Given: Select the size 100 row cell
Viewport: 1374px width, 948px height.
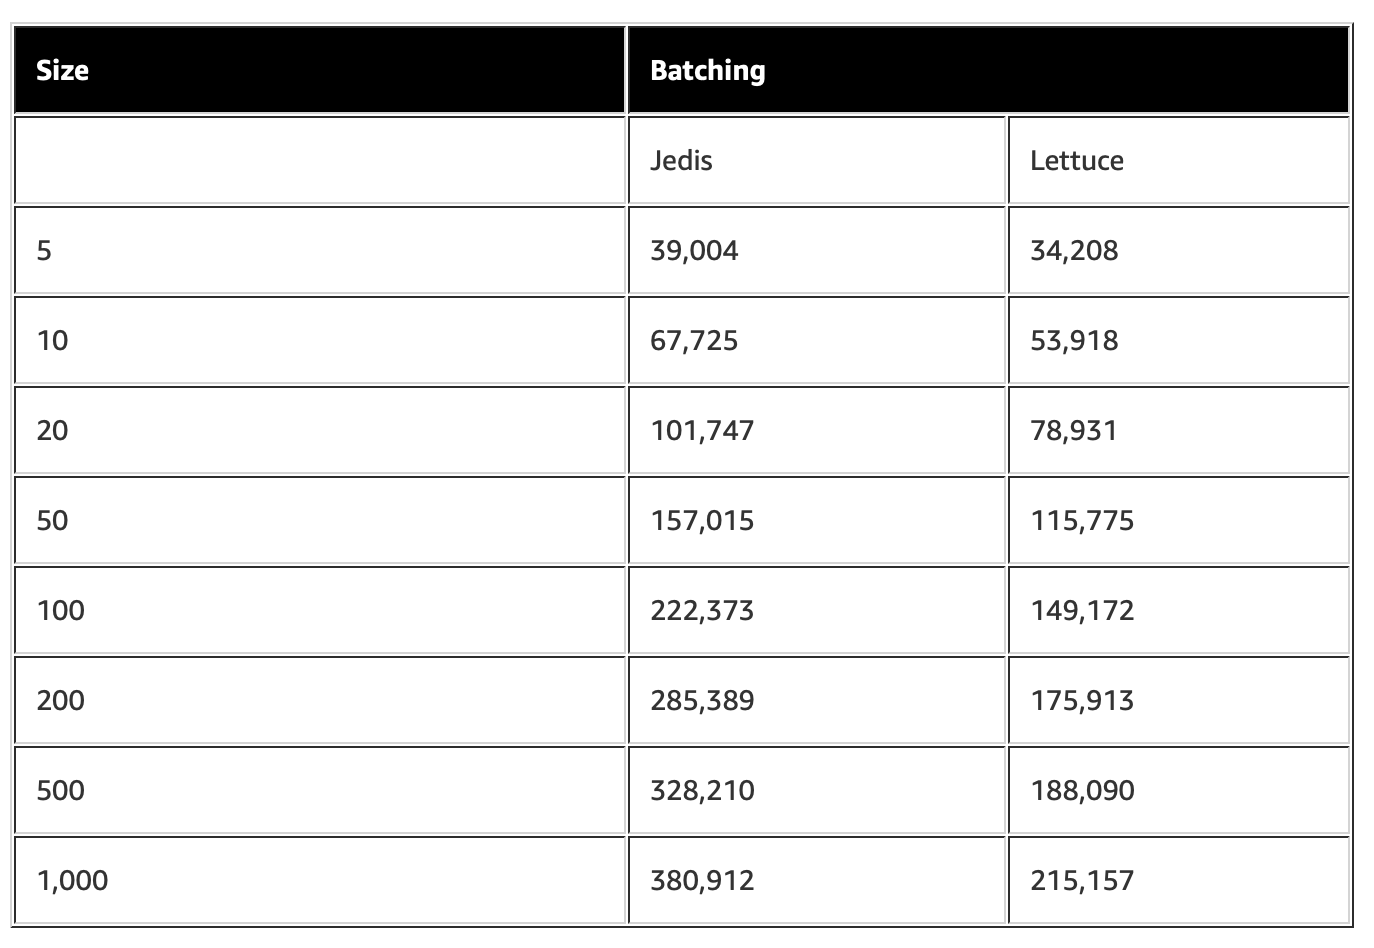Looking at the screenshot, I should click(x=320, y=610).
